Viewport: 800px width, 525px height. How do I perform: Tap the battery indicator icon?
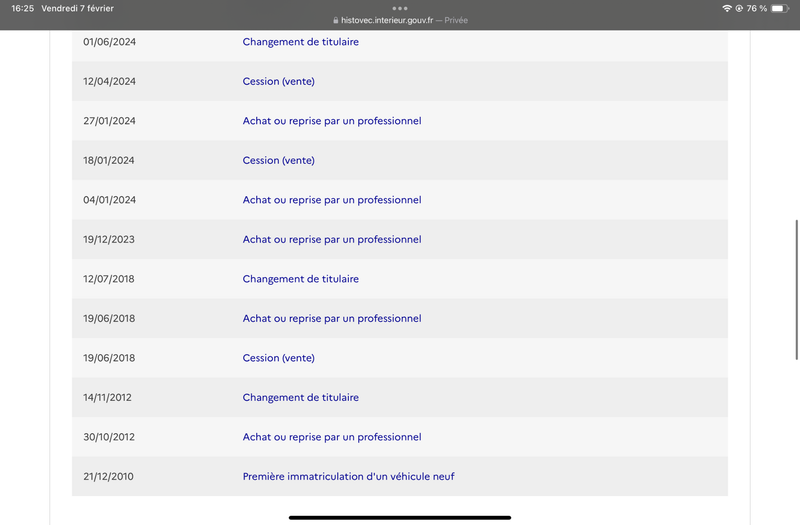(780, 8)
